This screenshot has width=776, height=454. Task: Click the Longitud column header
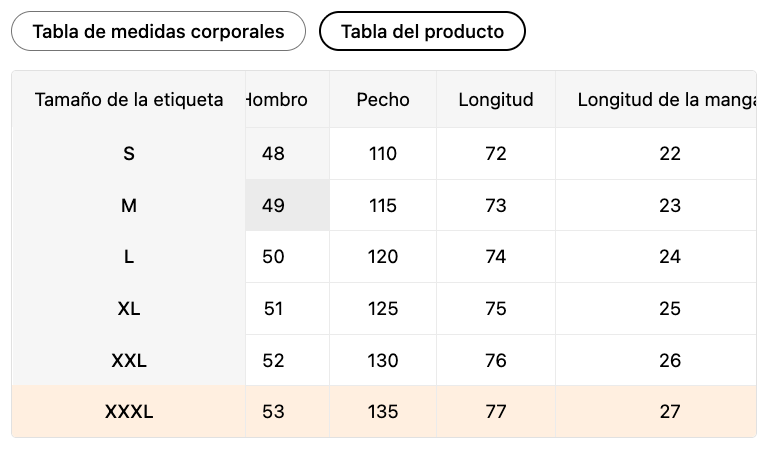point(496,100)
